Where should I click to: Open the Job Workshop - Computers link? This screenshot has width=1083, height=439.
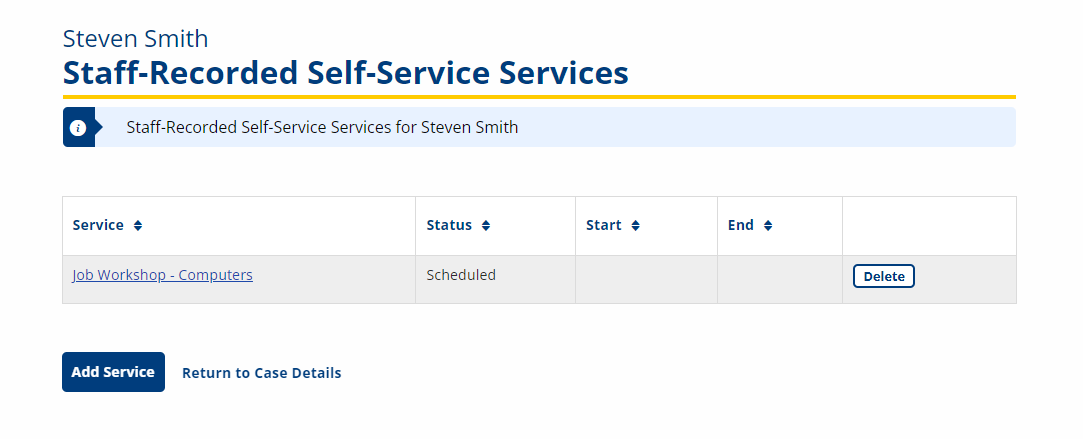coord(162,275)
